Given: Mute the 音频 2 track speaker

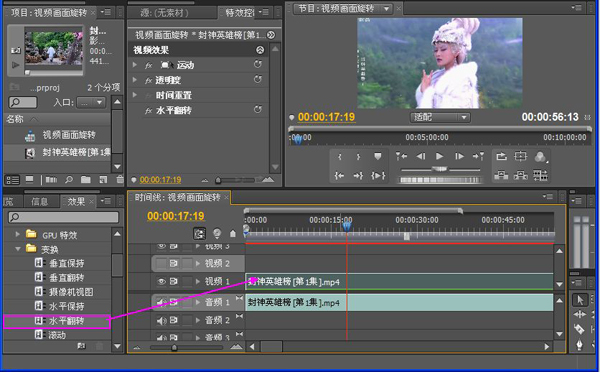Looking at the screenshot, I should tap(161, 320).
